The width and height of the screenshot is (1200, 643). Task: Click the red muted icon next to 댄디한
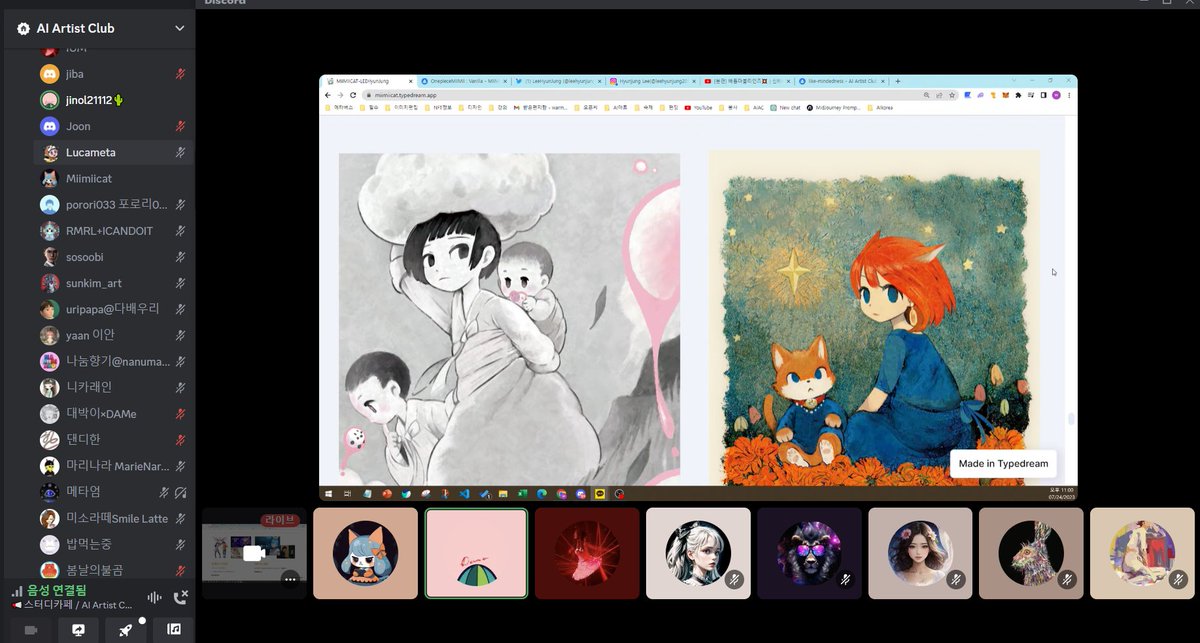click(x=181, y=439)
